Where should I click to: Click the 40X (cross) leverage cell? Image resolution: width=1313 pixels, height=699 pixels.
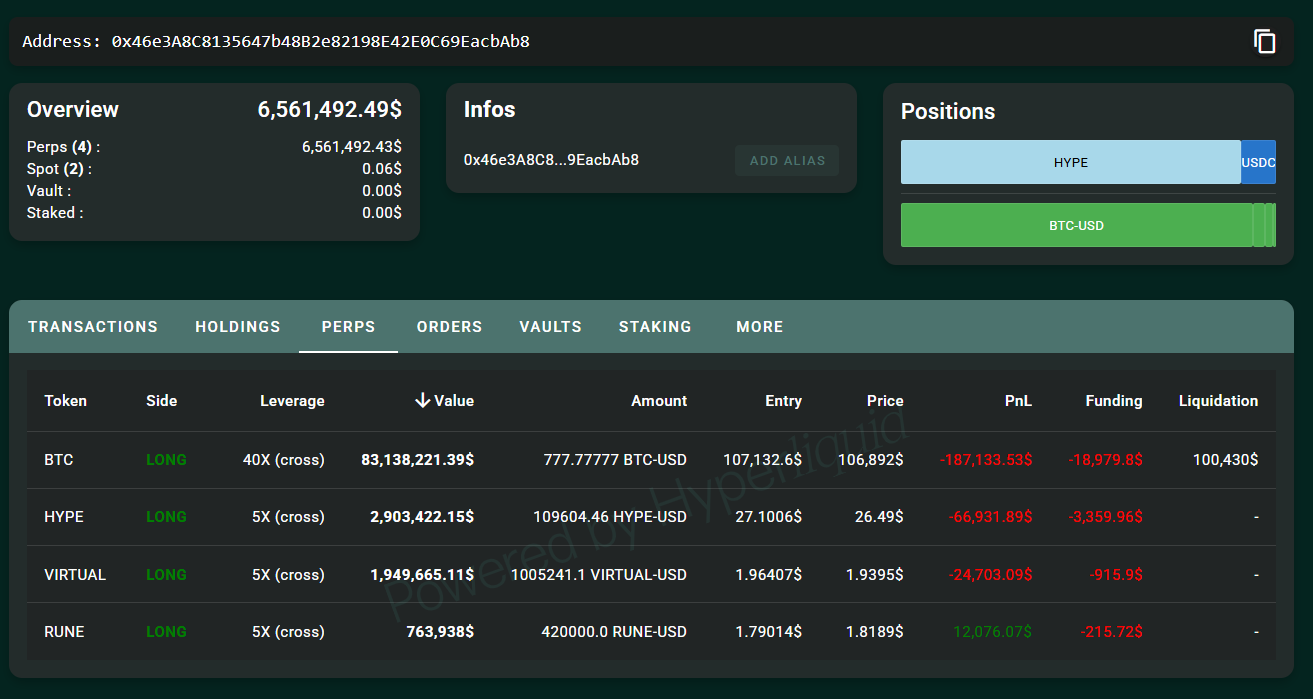pyautogui.click(x=283, y=460)
